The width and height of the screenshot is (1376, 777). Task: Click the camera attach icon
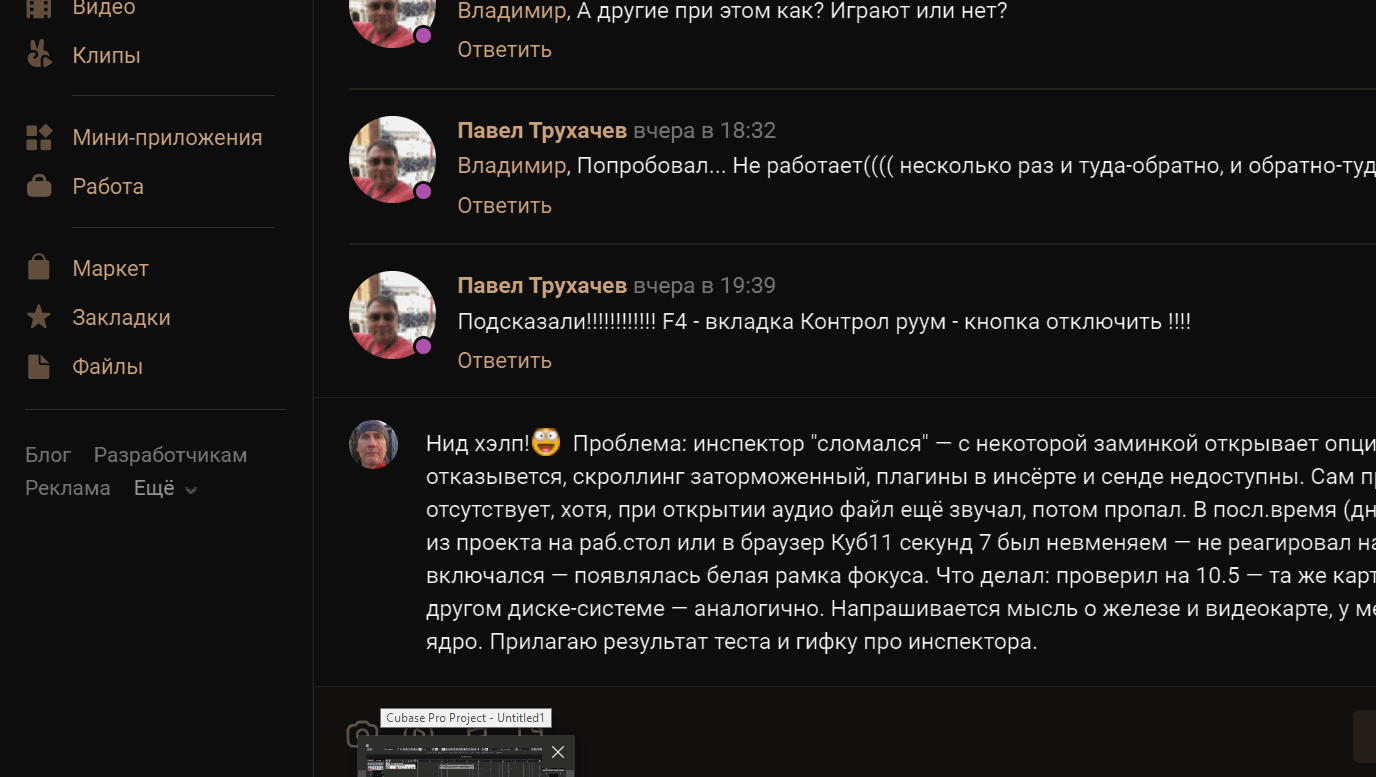[361, 736]
